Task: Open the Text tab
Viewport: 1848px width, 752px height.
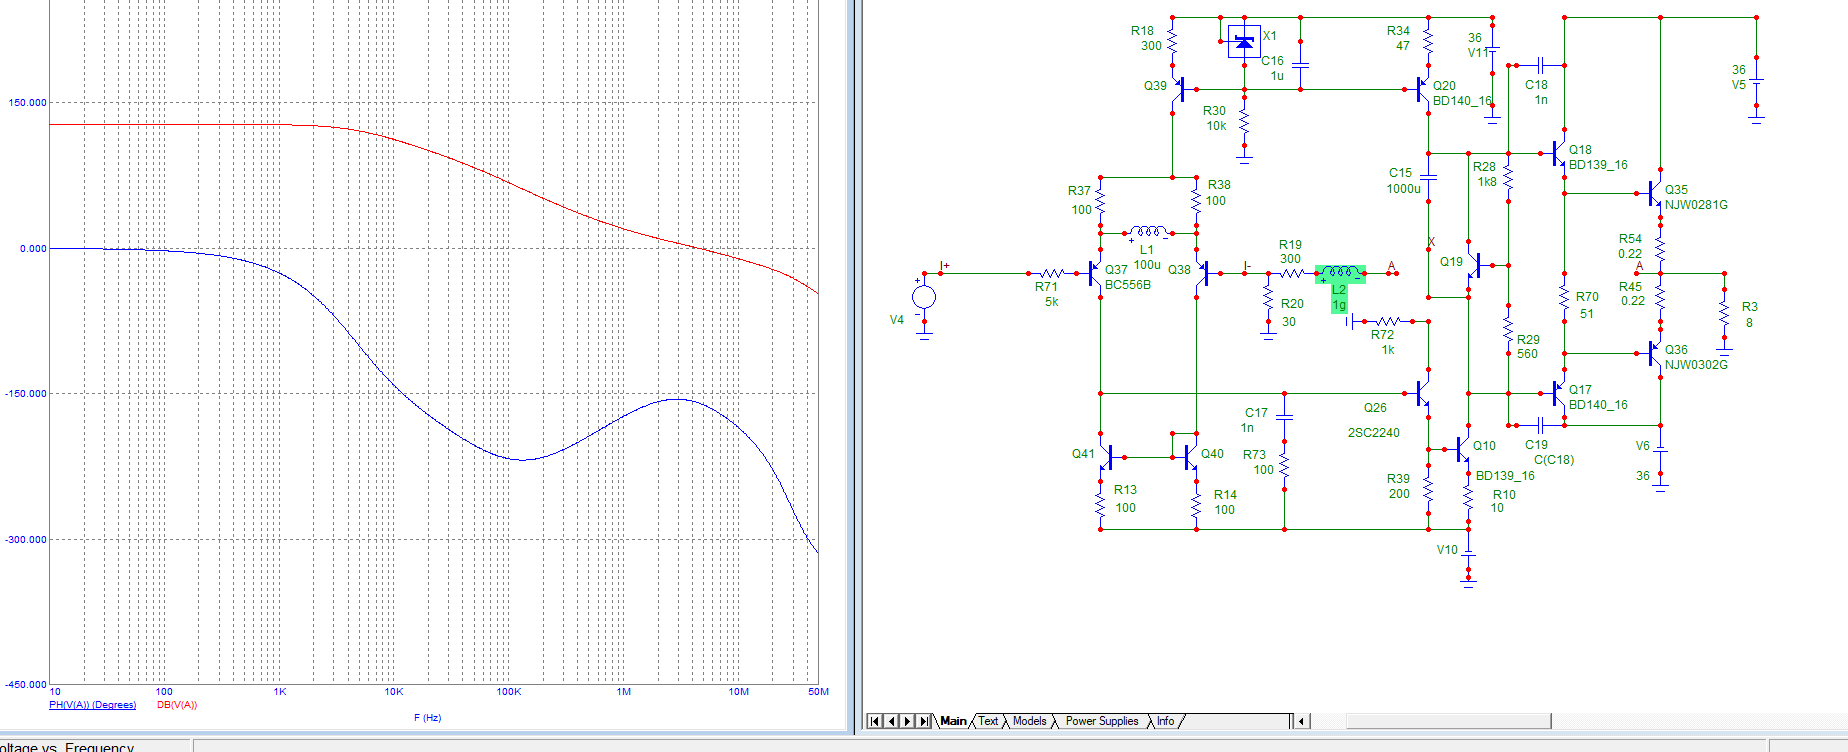Action: (x=988, y=721)
